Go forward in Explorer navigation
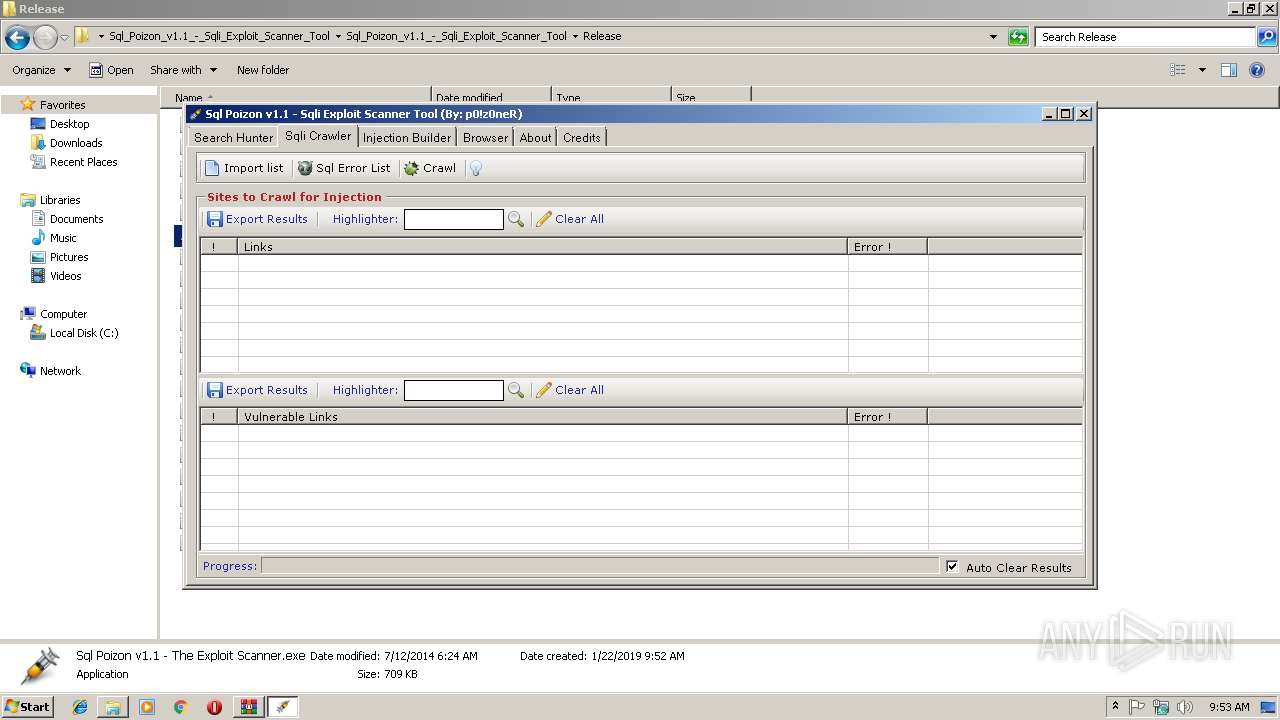This screenshot has width=1280, height=720. pos(45,38)
